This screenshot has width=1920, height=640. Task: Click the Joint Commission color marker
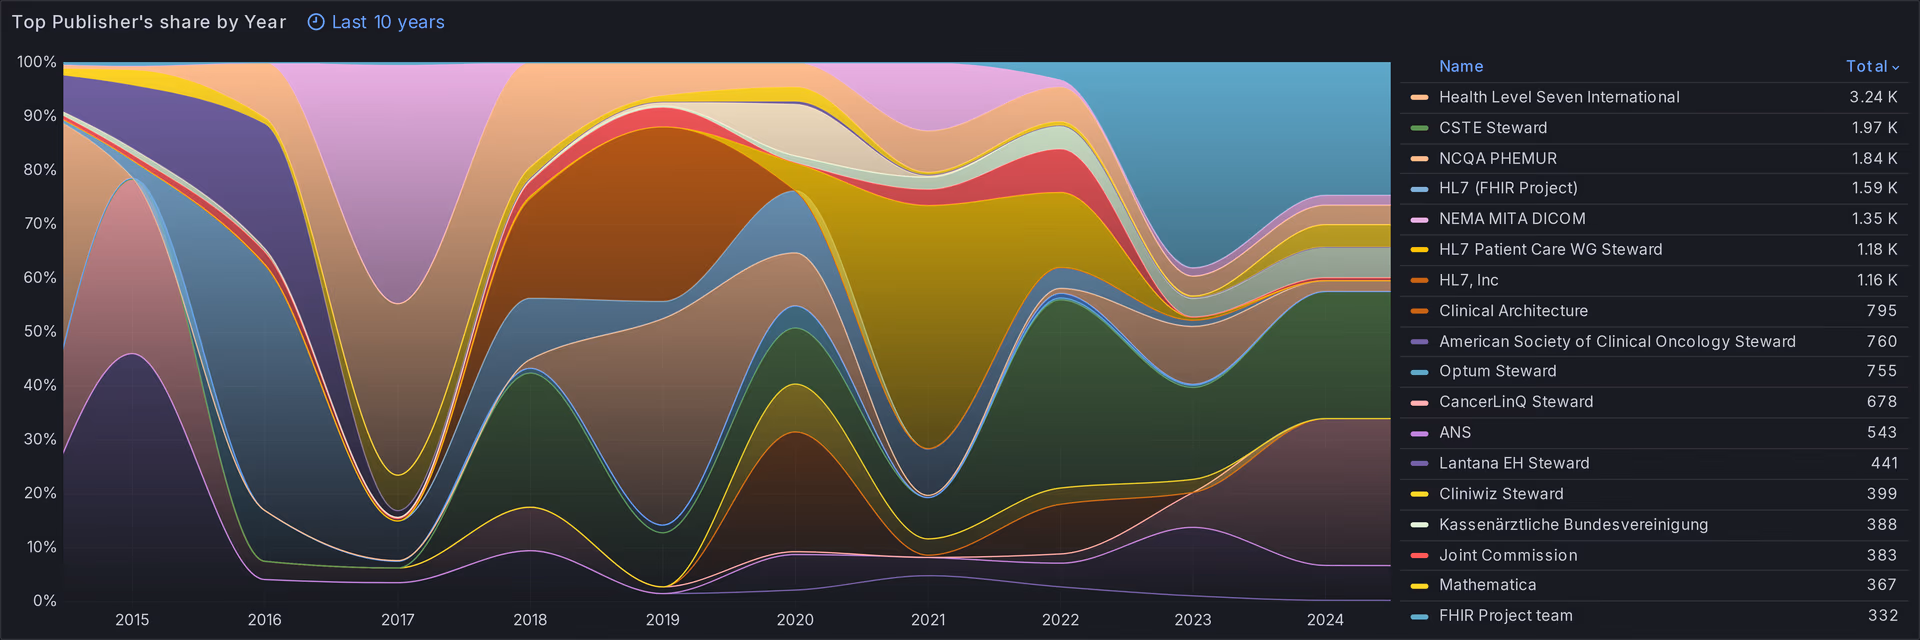(1419, 556)
